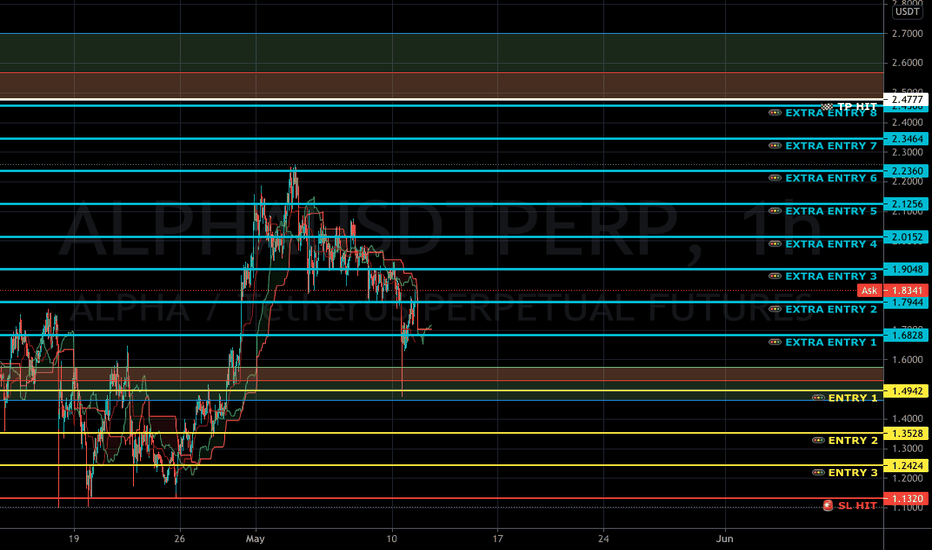This screenshot has height=550, width=932.
Task: Click the white 2.4777 price label
Action: [907, 99]
